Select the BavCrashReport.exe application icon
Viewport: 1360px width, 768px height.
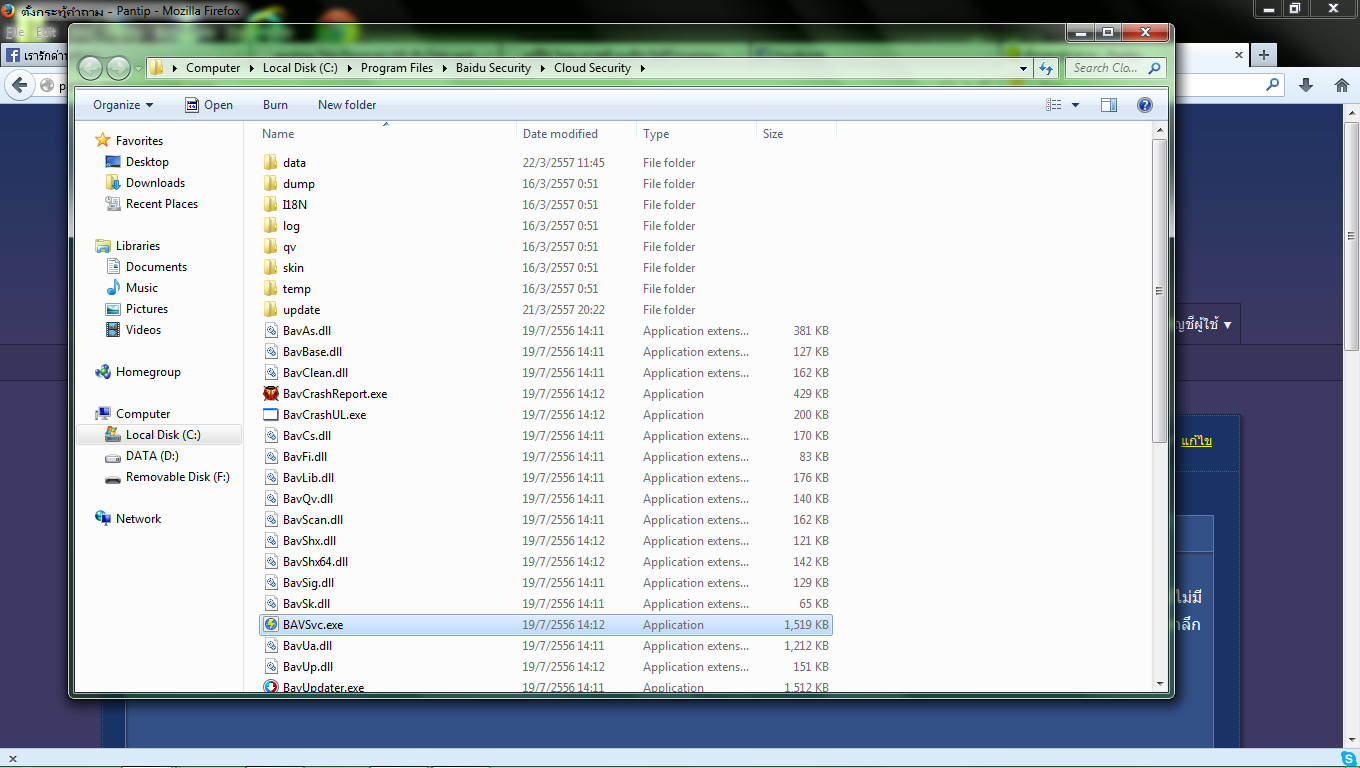270,394
